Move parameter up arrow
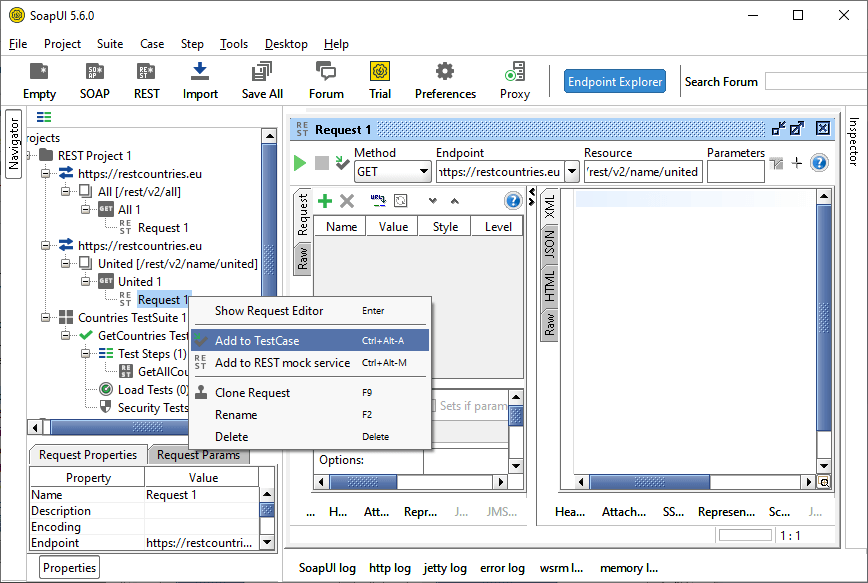 click(x=454, y=200)
